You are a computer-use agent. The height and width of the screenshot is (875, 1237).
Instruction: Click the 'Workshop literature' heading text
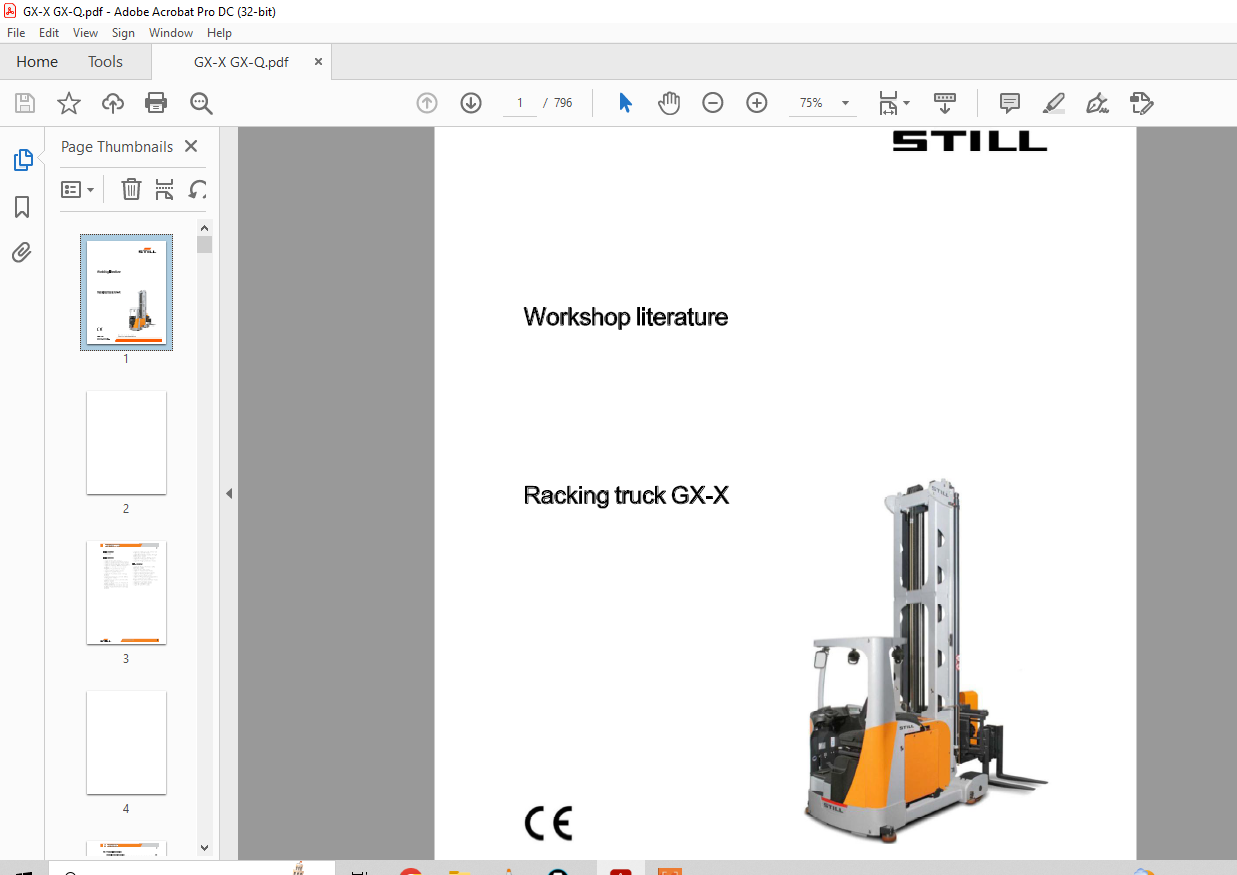(626, 317)
